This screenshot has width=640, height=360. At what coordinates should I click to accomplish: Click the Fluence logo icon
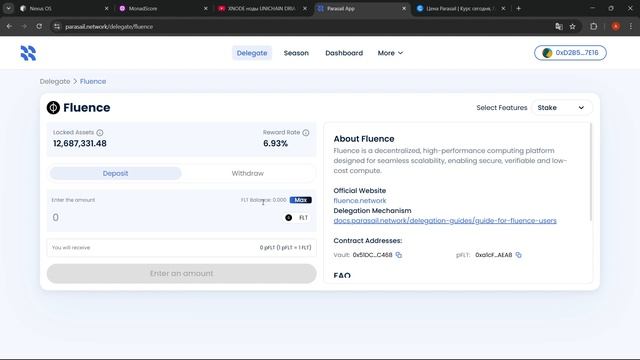tap(53, 107)
